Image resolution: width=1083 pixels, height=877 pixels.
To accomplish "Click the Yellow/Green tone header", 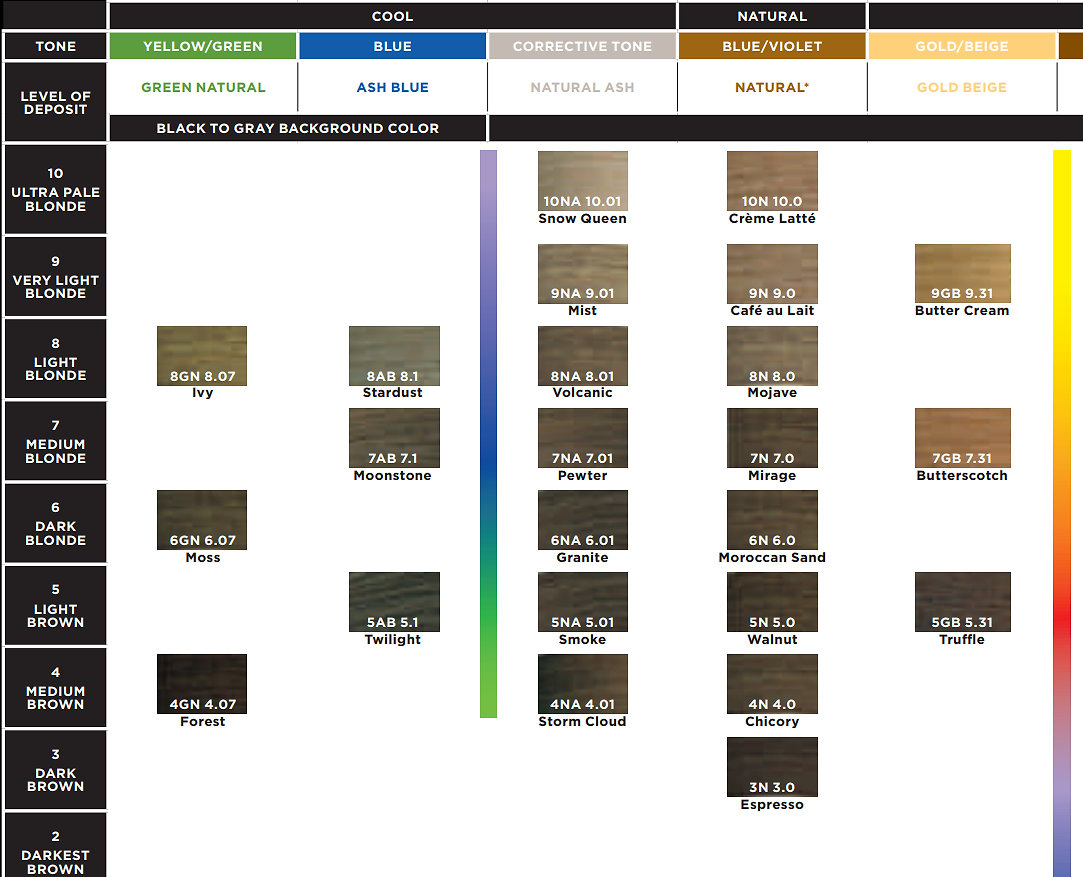I will click(x=203, y=46).
